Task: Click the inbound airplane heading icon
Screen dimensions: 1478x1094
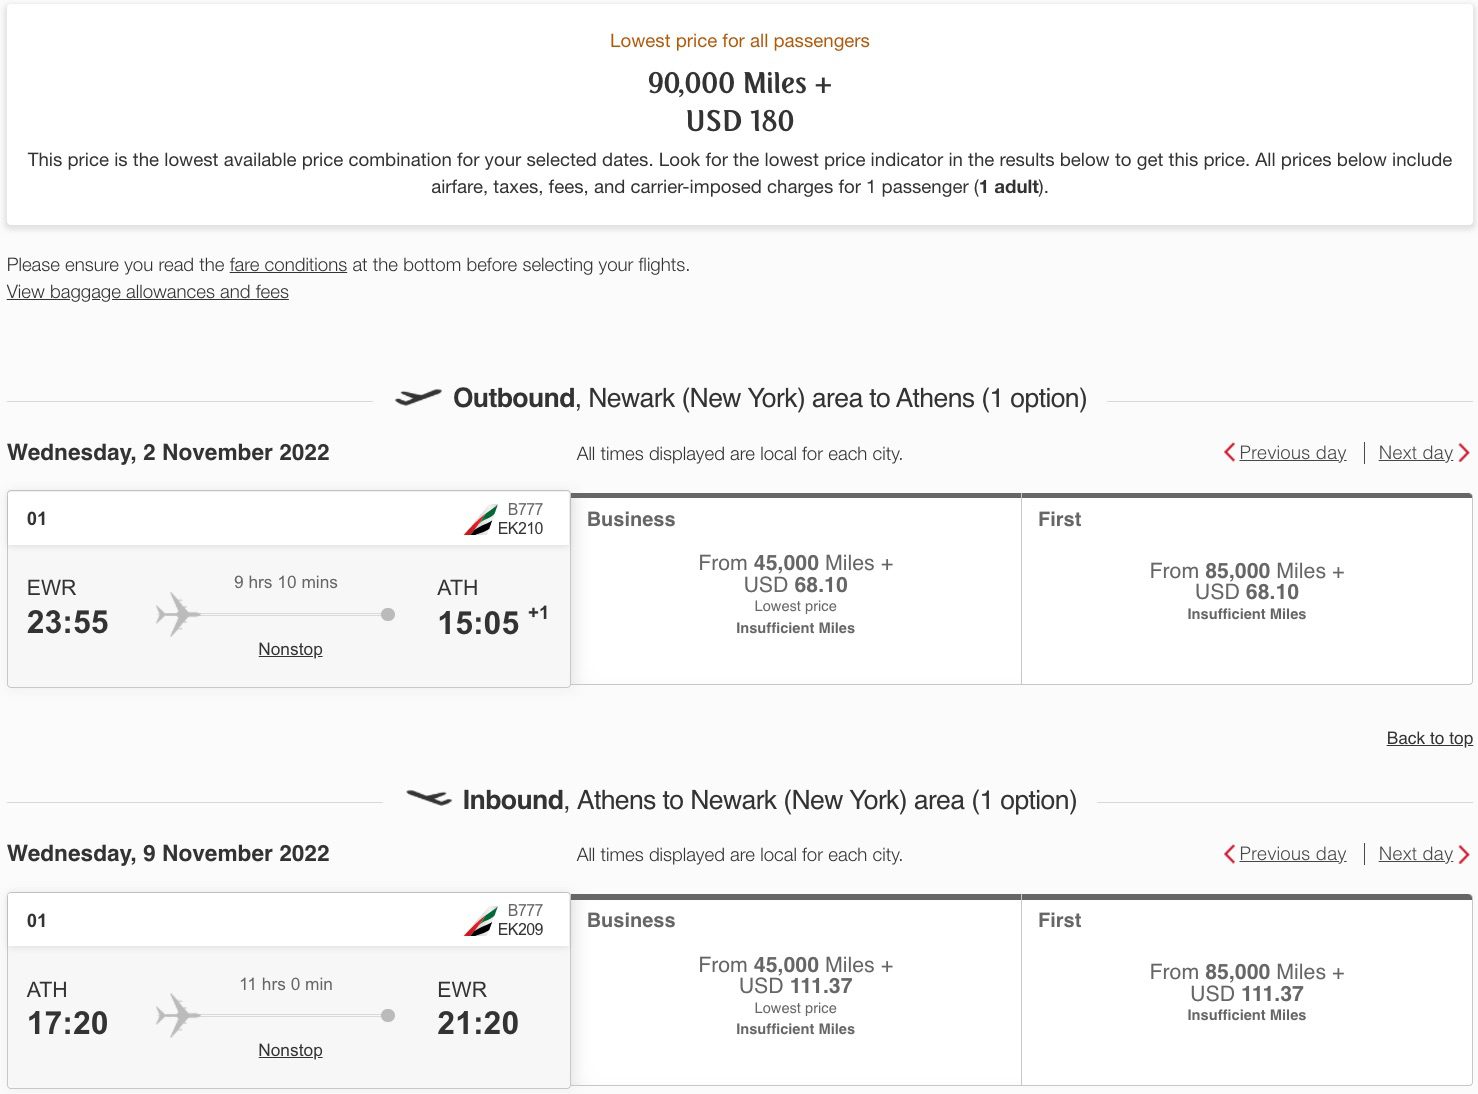Action: click(x=429, y=798)
